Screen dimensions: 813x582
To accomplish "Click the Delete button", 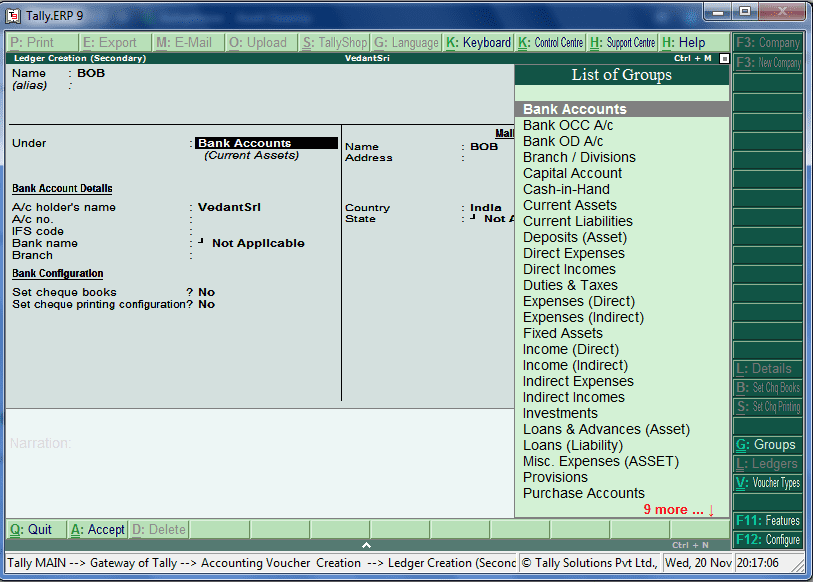I will tap(159, 530).
